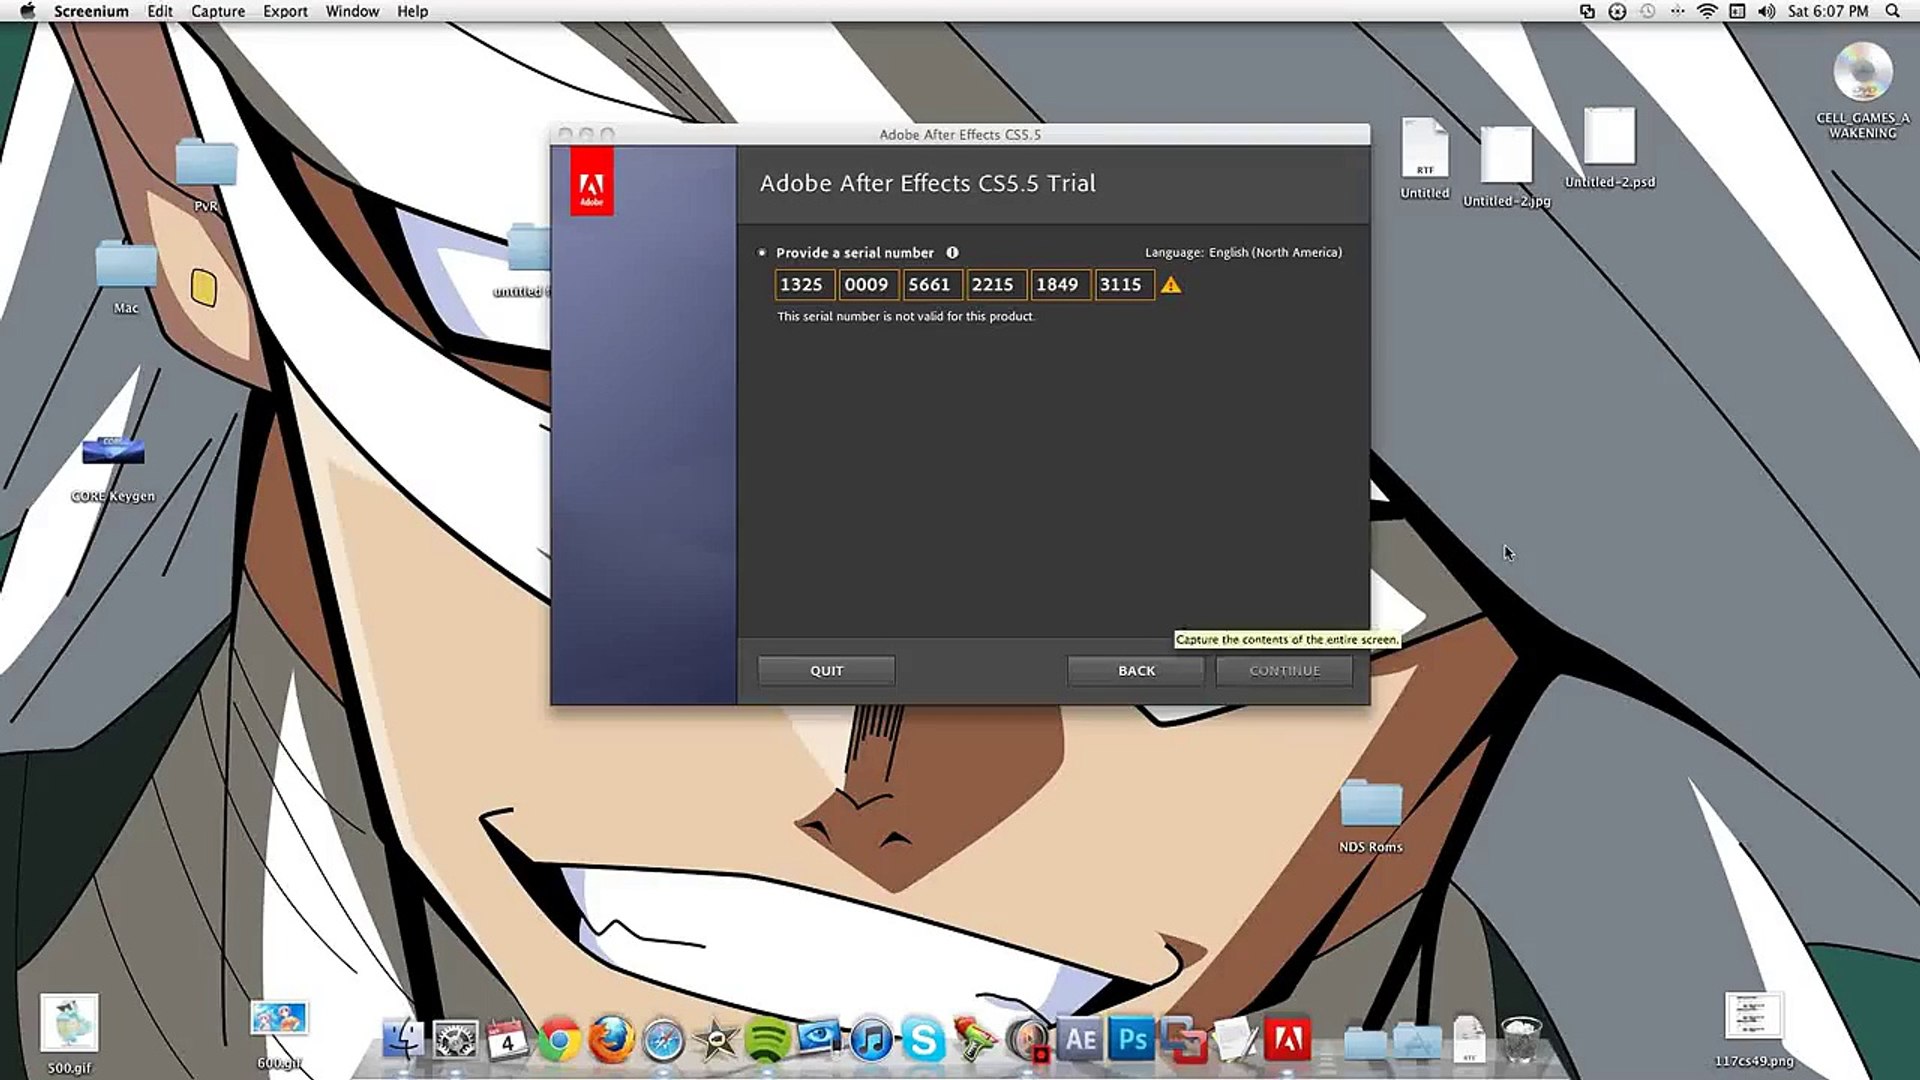Open the Export menu
This screenshot has width=1920, height=1080.
point(285,11)
